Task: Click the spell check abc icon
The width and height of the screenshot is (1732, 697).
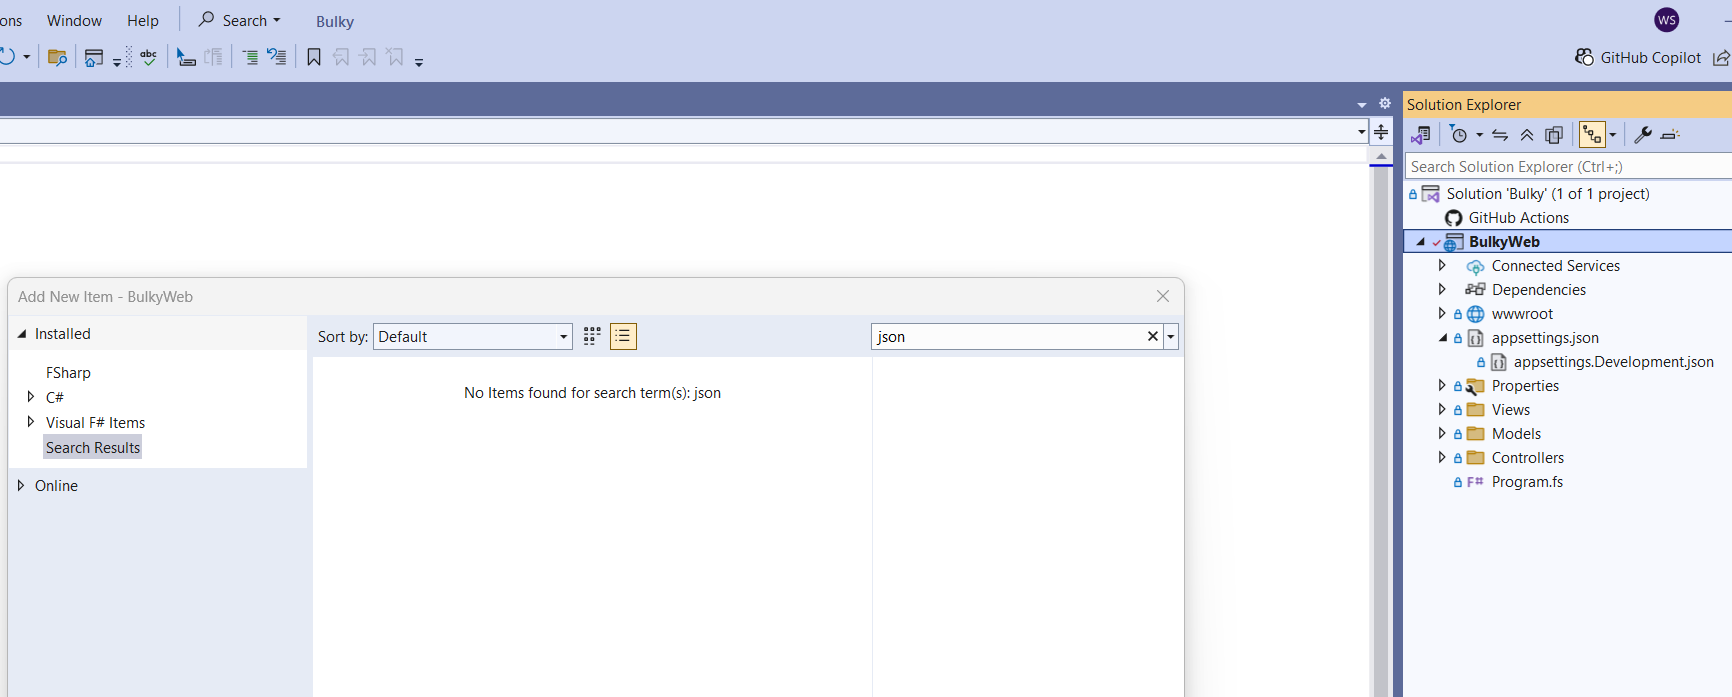Action: (x=148, y=57)
